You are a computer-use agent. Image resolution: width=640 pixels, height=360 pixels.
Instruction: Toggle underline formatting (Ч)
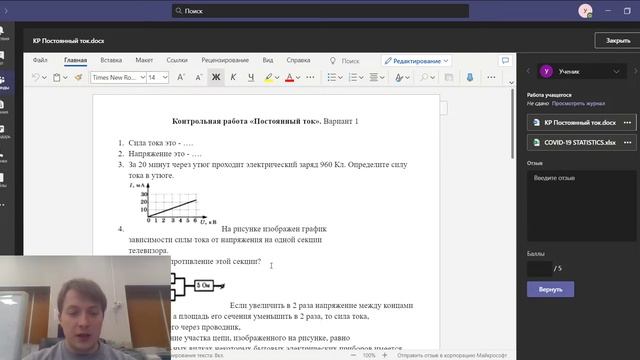(x=251, y=77)
